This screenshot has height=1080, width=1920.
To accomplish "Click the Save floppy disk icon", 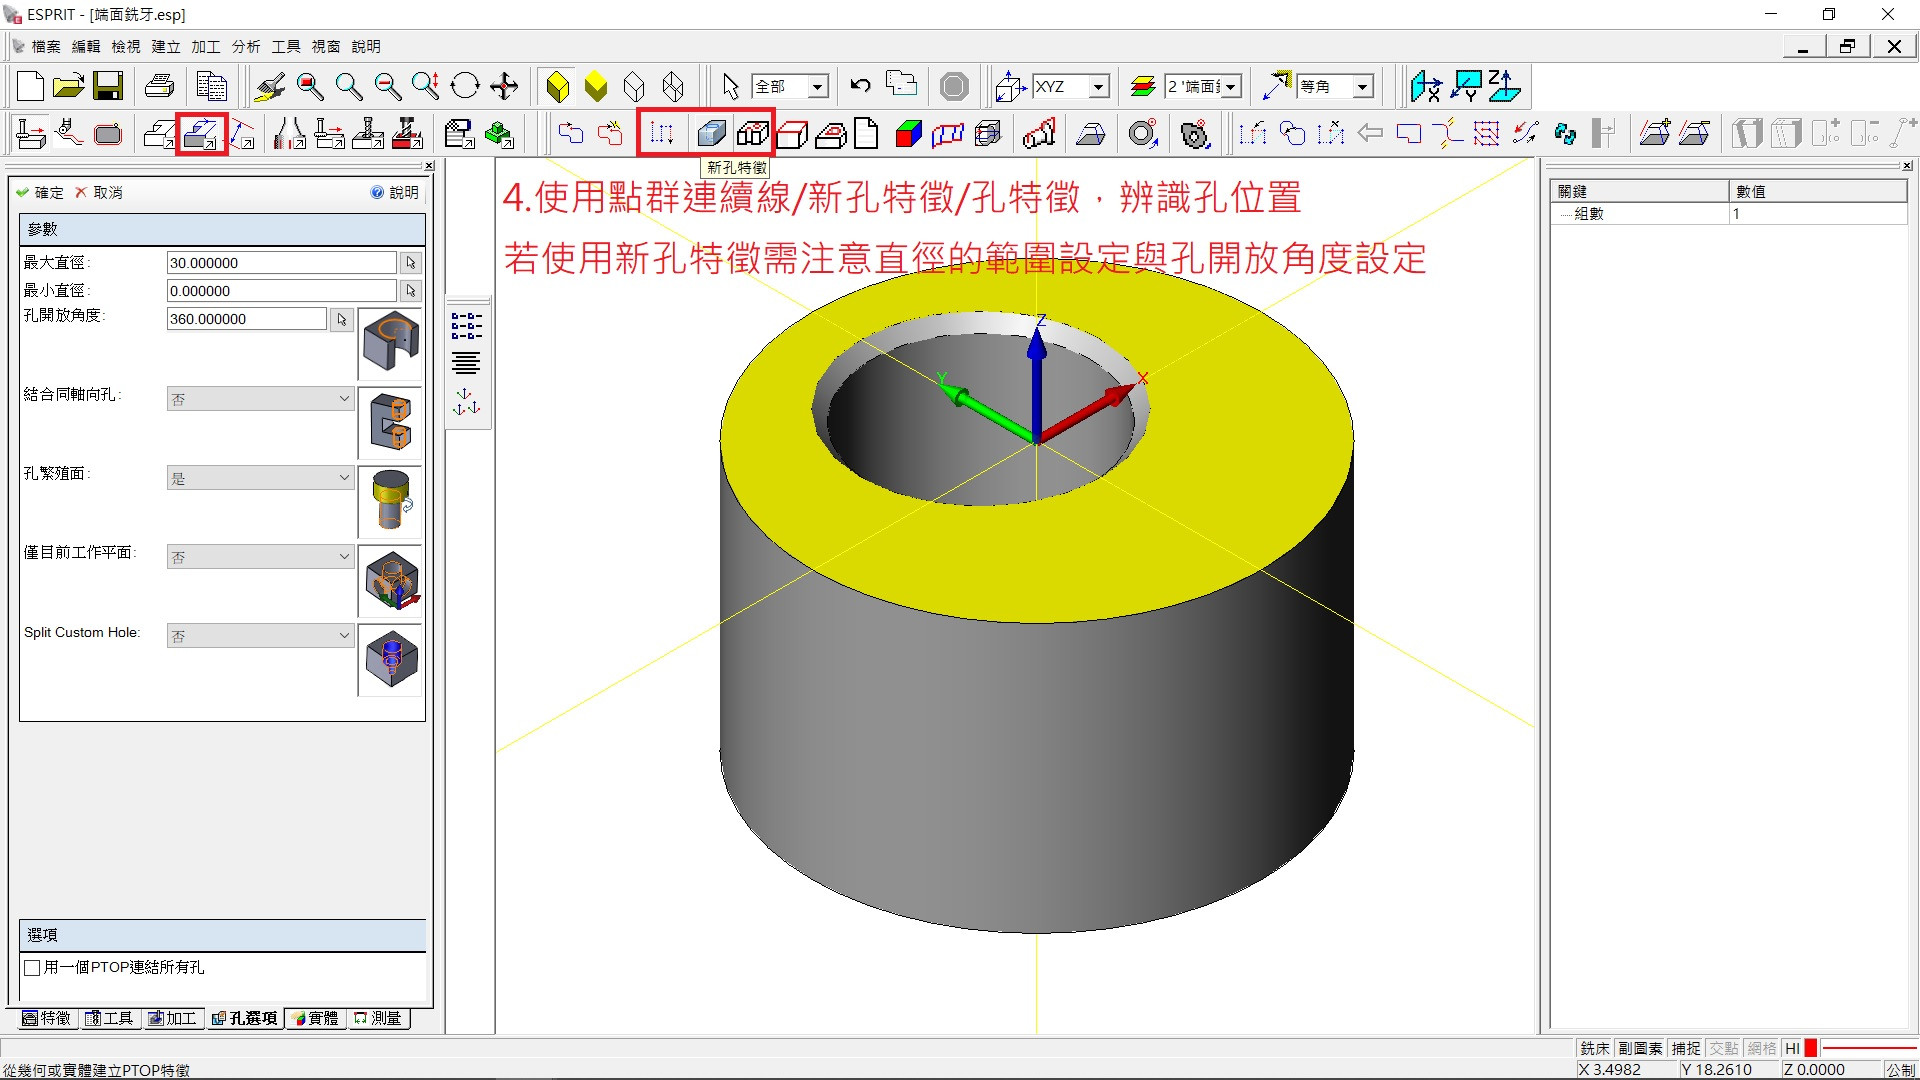I will pos(108,87).
